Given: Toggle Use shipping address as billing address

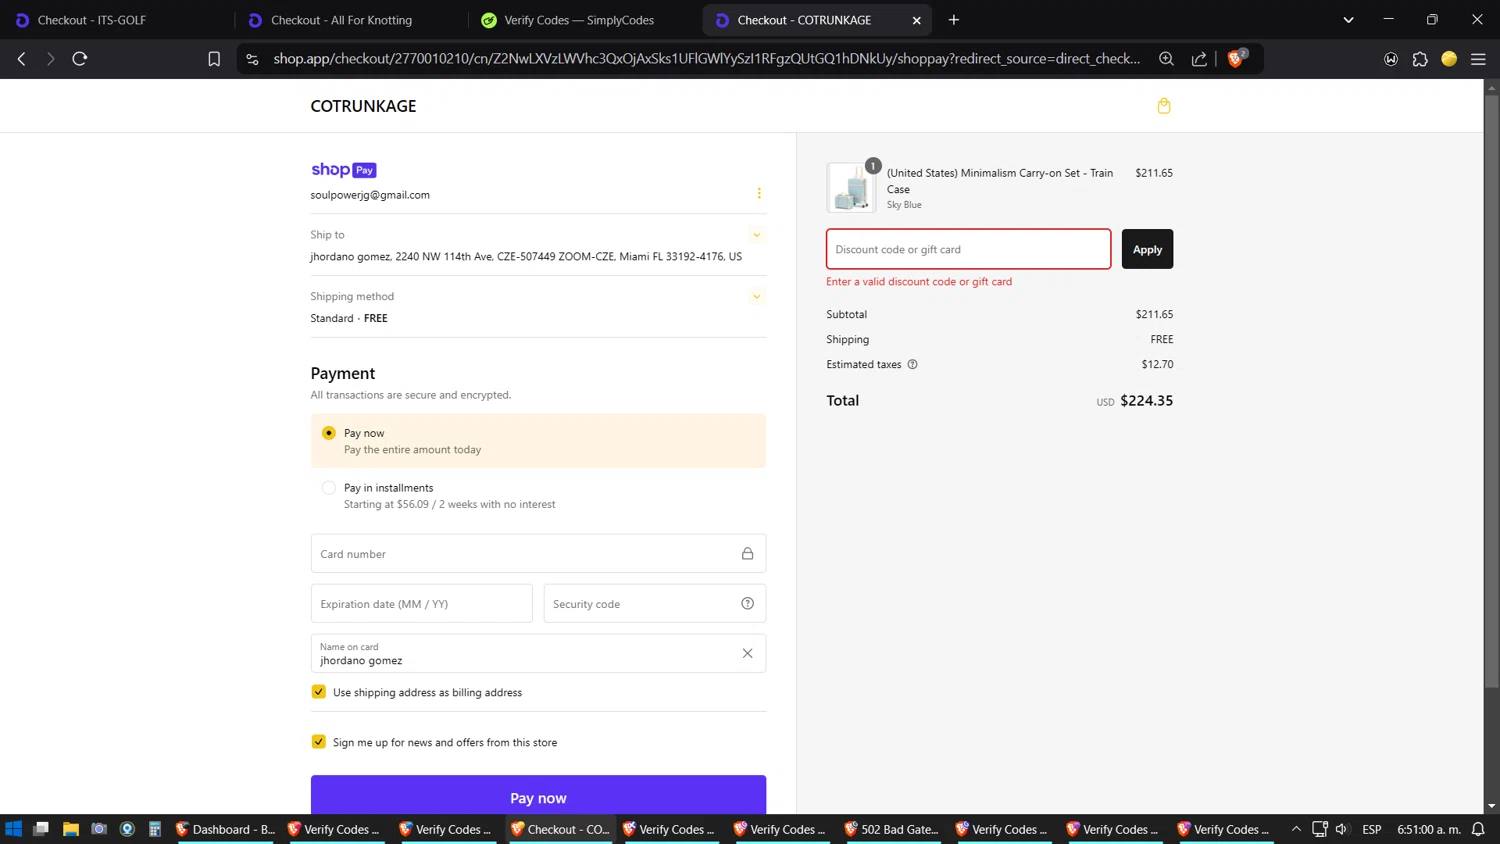Looking at the screenshot, I should [x=319, y=692].
